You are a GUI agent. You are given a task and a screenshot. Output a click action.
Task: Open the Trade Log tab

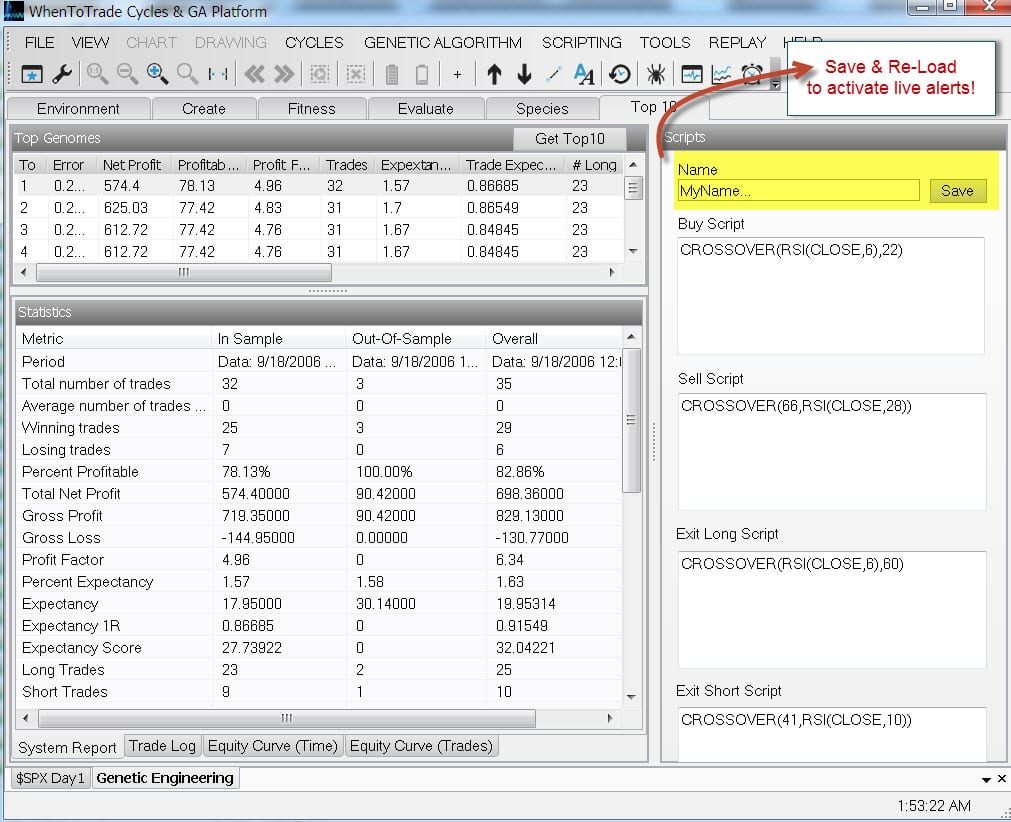point(162,746)
